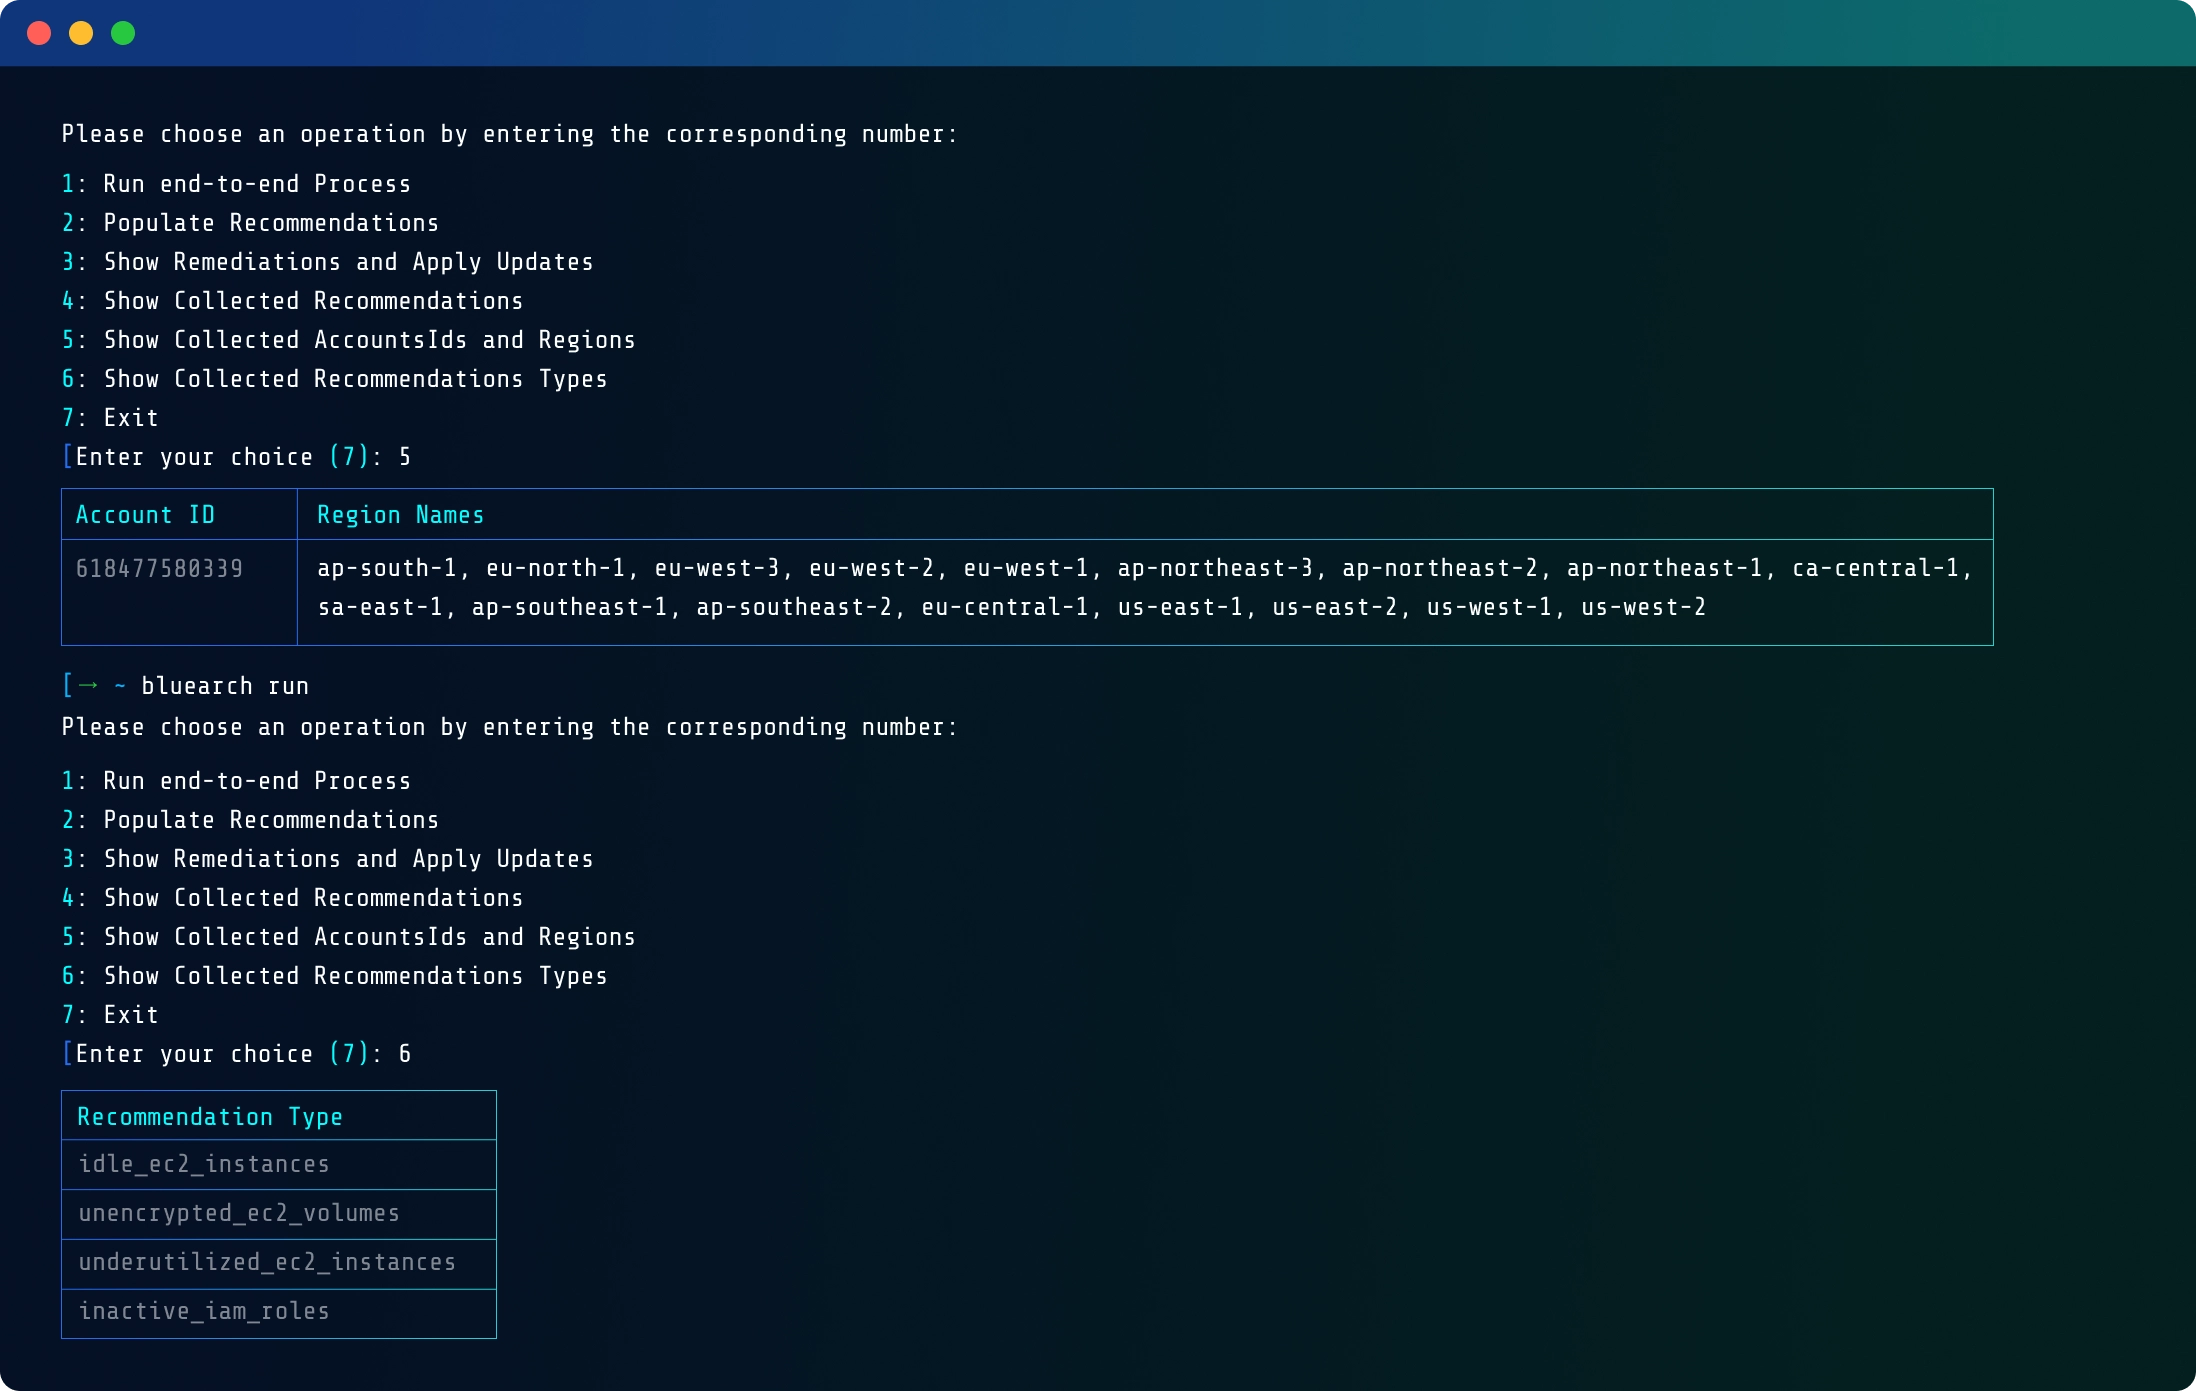Click the Region Names column header
The width and height of the screenshot is (2196, 1391).
pos(400,514)
